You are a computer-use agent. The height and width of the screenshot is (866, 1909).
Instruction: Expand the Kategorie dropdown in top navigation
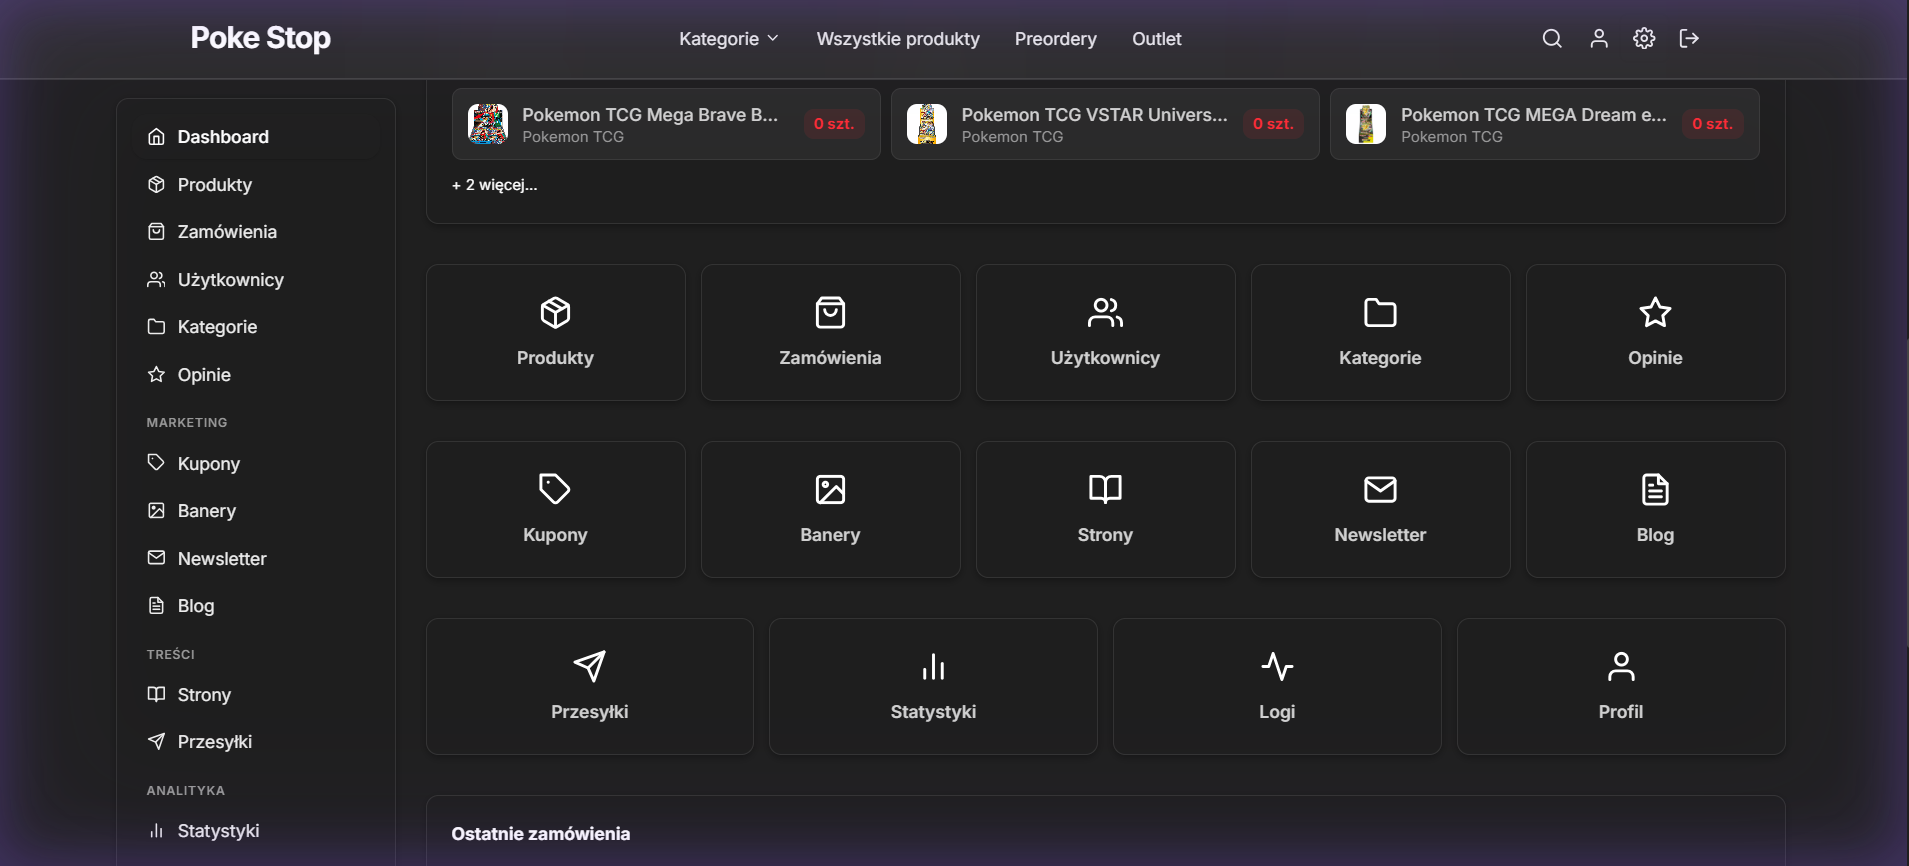(728, 39)
